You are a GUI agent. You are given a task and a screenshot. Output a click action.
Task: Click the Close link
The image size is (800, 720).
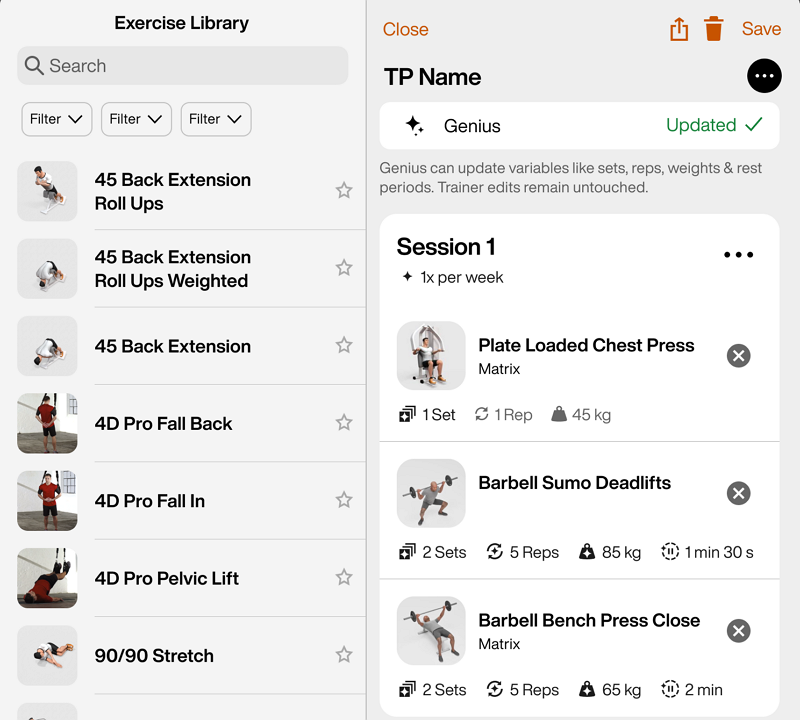click(x=405, y=30)
